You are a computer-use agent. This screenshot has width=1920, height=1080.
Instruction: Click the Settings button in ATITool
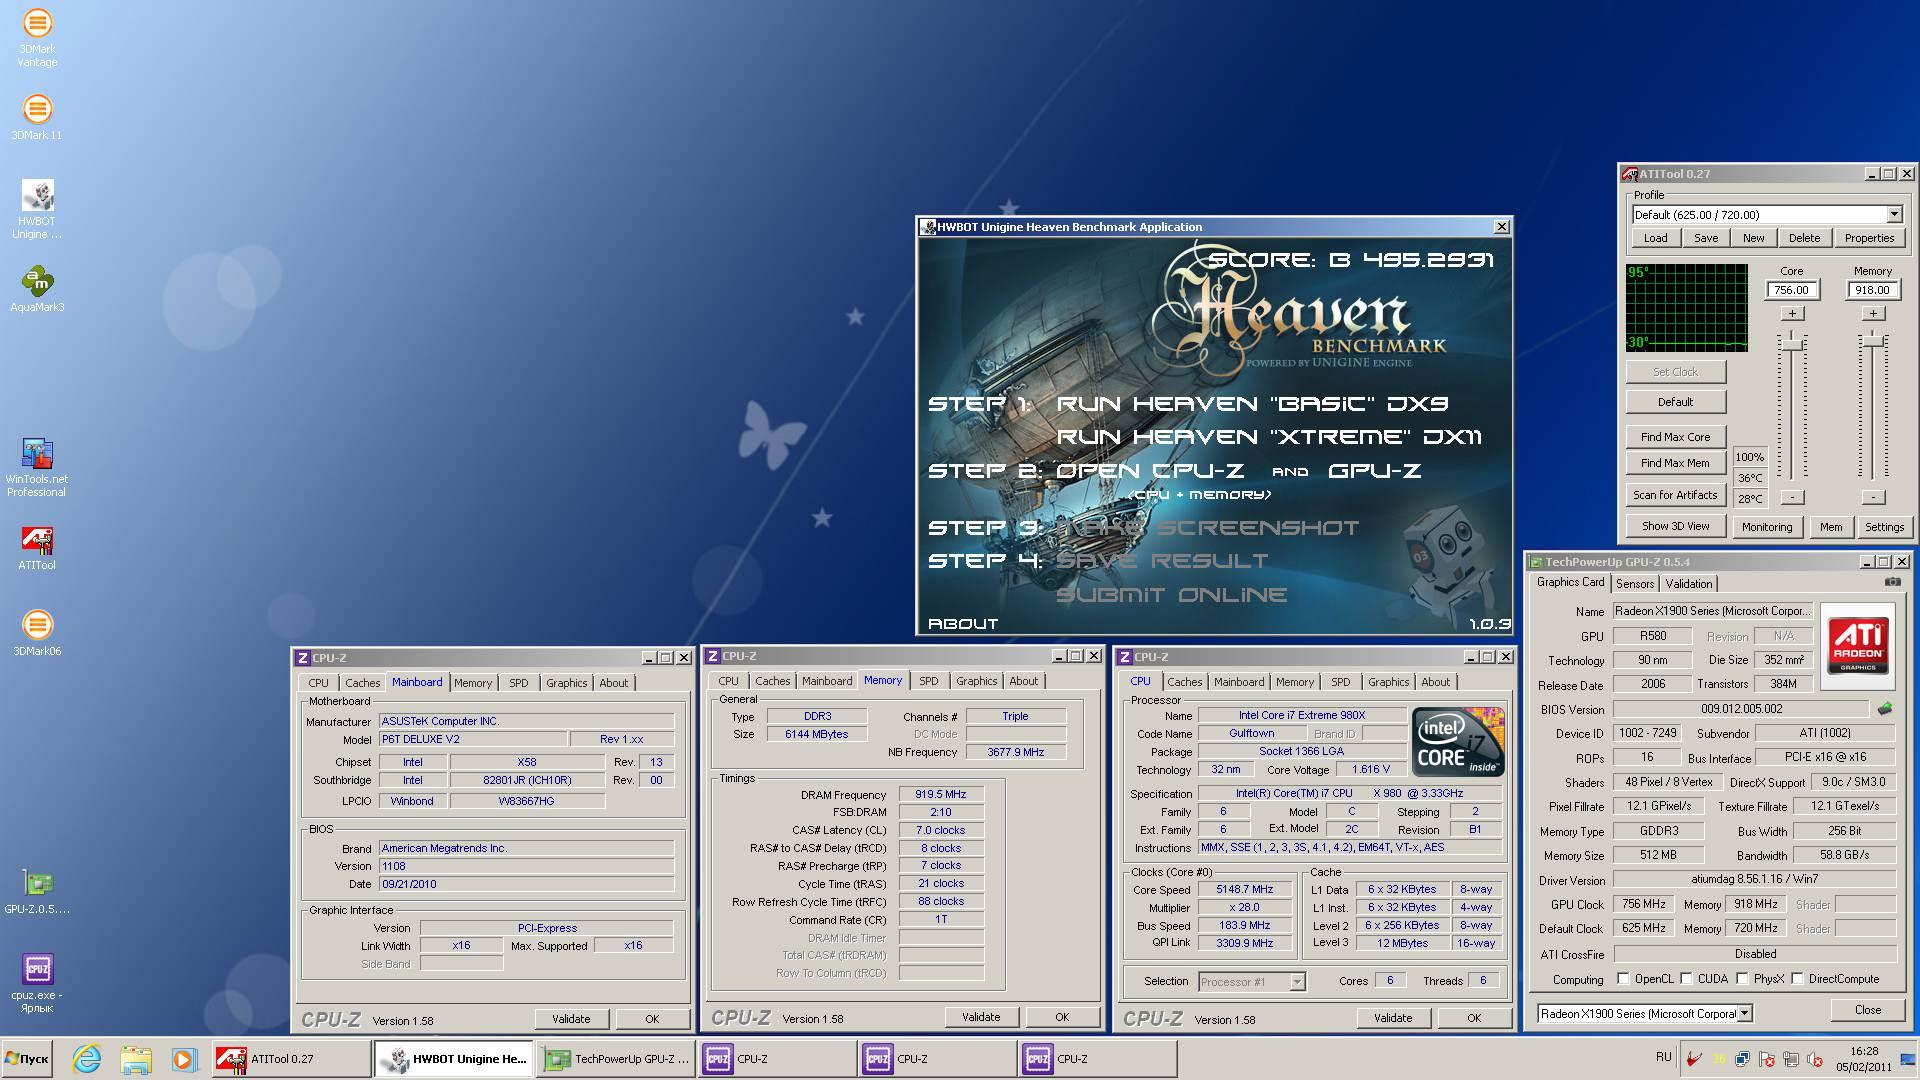(x=1884, y=527)
